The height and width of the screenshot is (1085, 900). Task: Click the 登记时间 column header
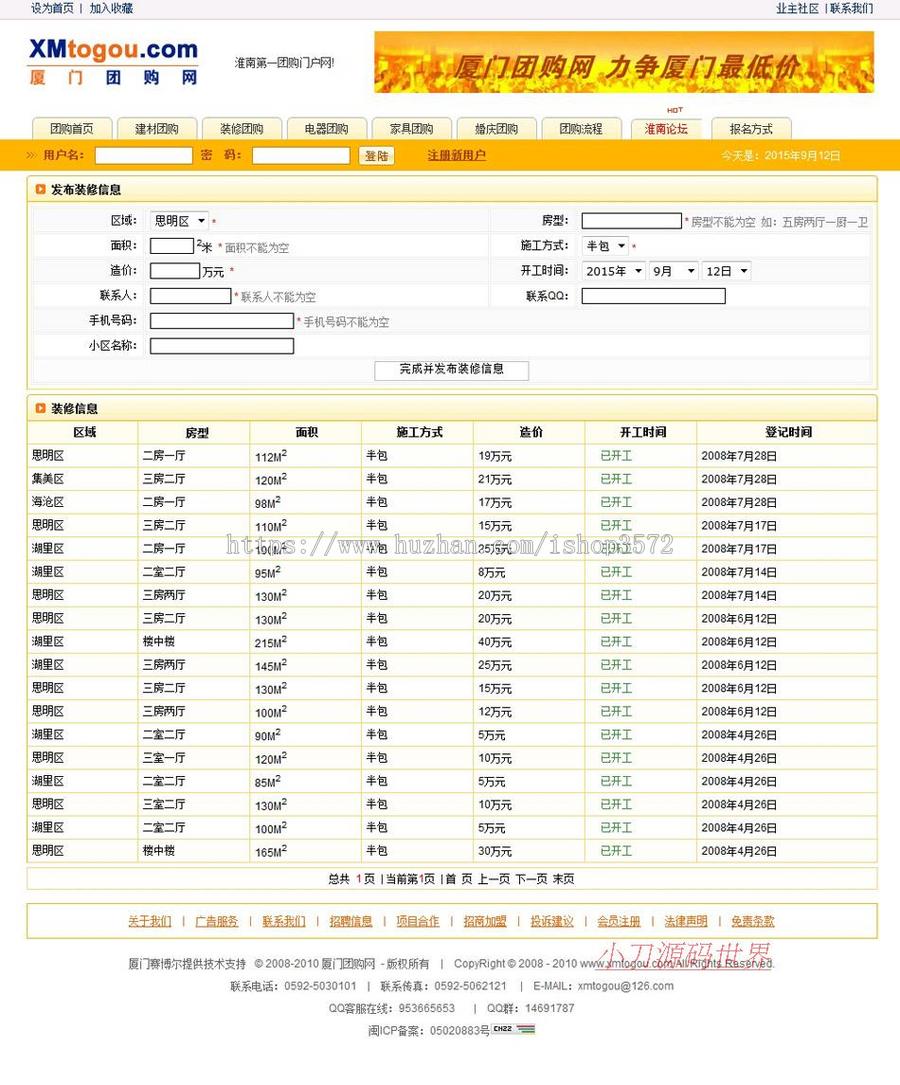click(788, 432)
